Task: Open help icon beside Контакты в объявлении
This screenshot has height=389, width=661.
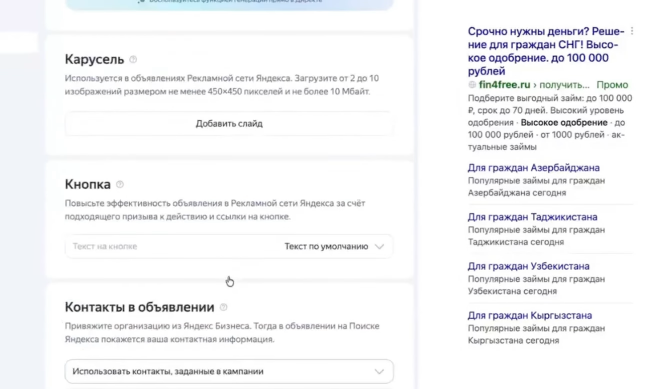Action: [223, 307]
